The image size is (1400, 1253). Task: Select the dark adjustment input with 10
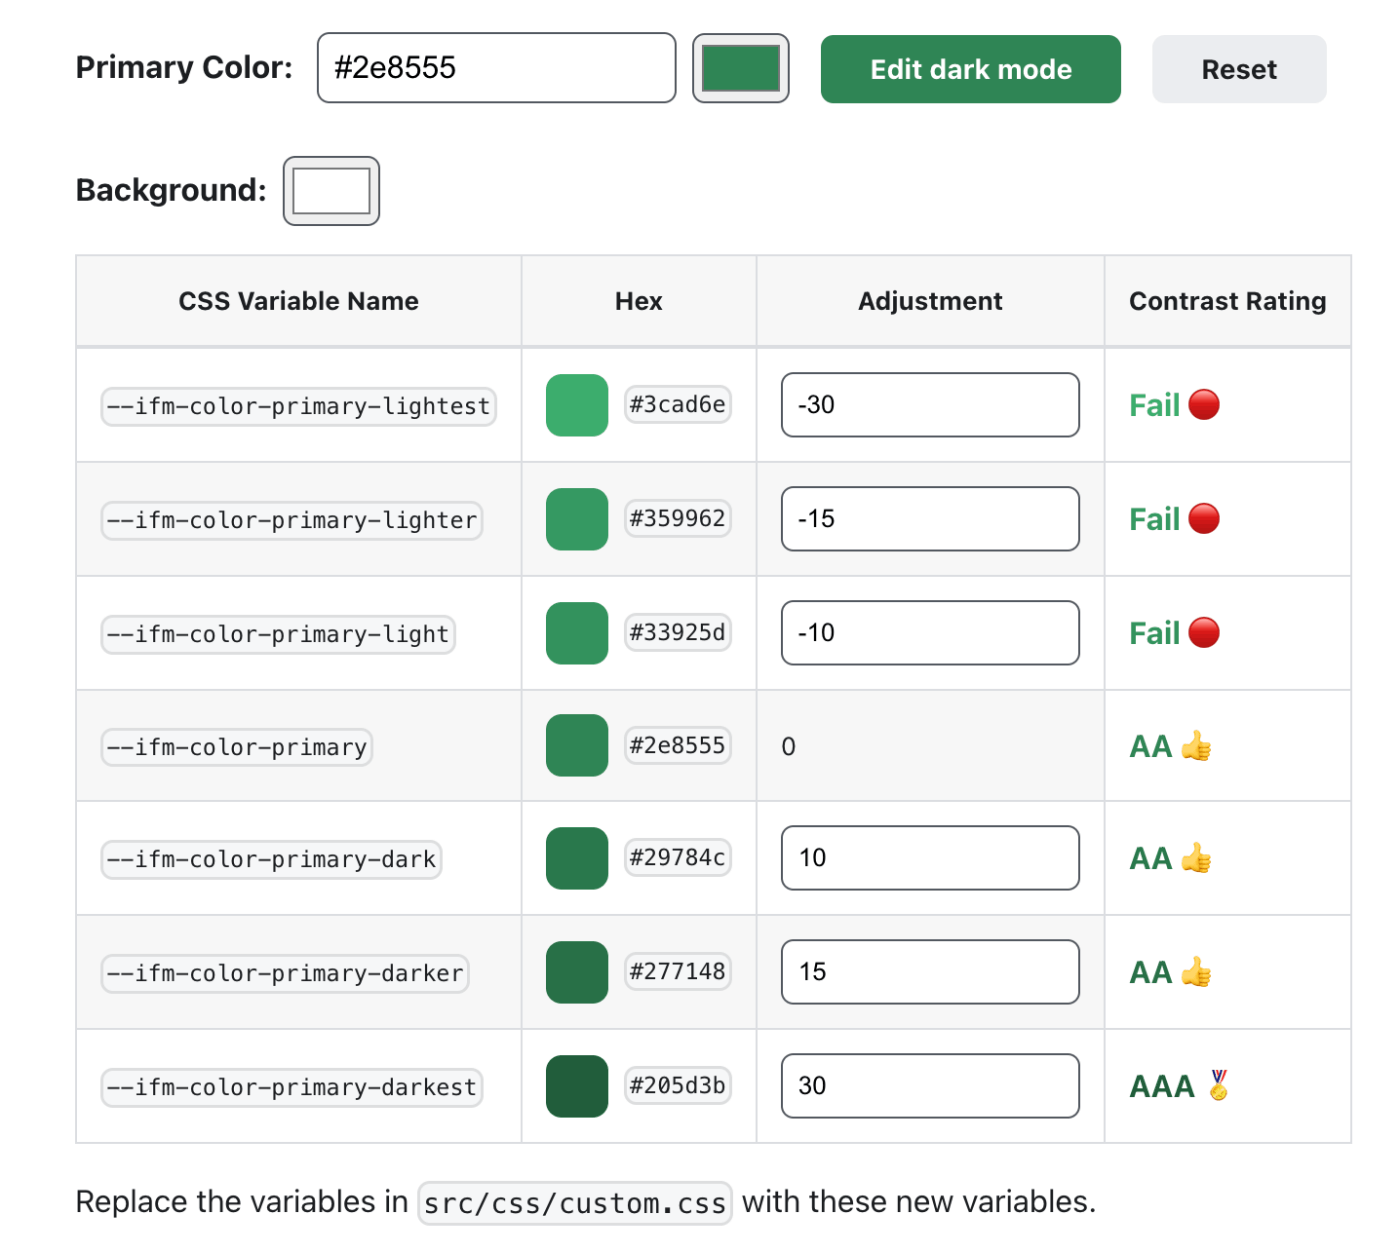pos(929,858)
